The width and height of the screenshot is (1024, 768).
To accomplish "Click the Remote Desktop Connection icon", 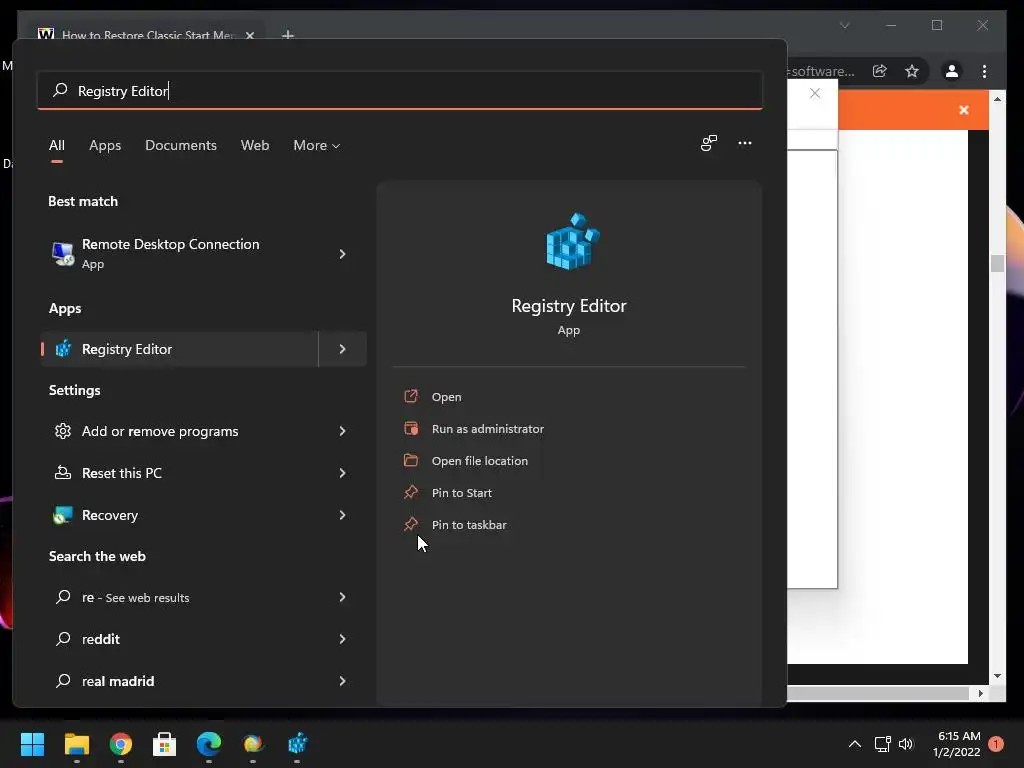I will click(x=63, y=253).
